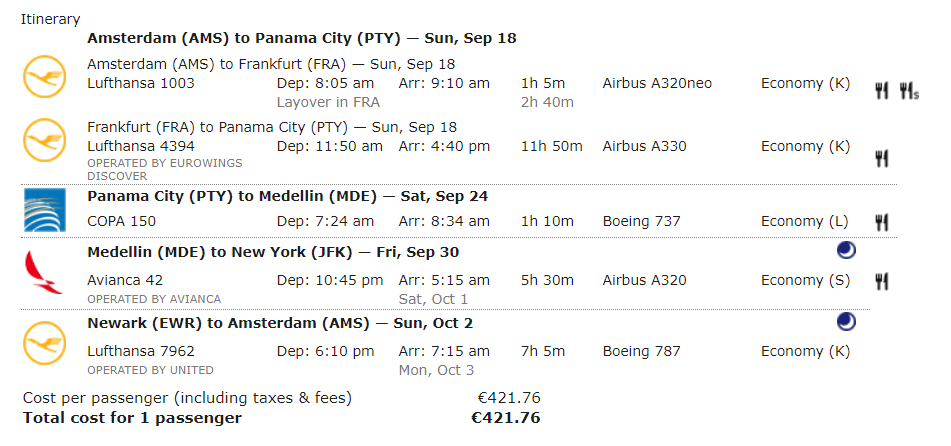
Task: Click the snack meal icon on Lufthansa 1003
Action: point(909,92)
